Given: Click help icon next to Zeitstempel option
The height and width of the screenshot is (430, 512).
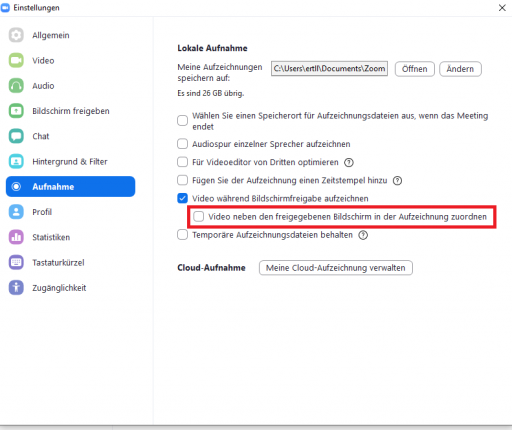Looking at the screenshot, I should [397, 181].
